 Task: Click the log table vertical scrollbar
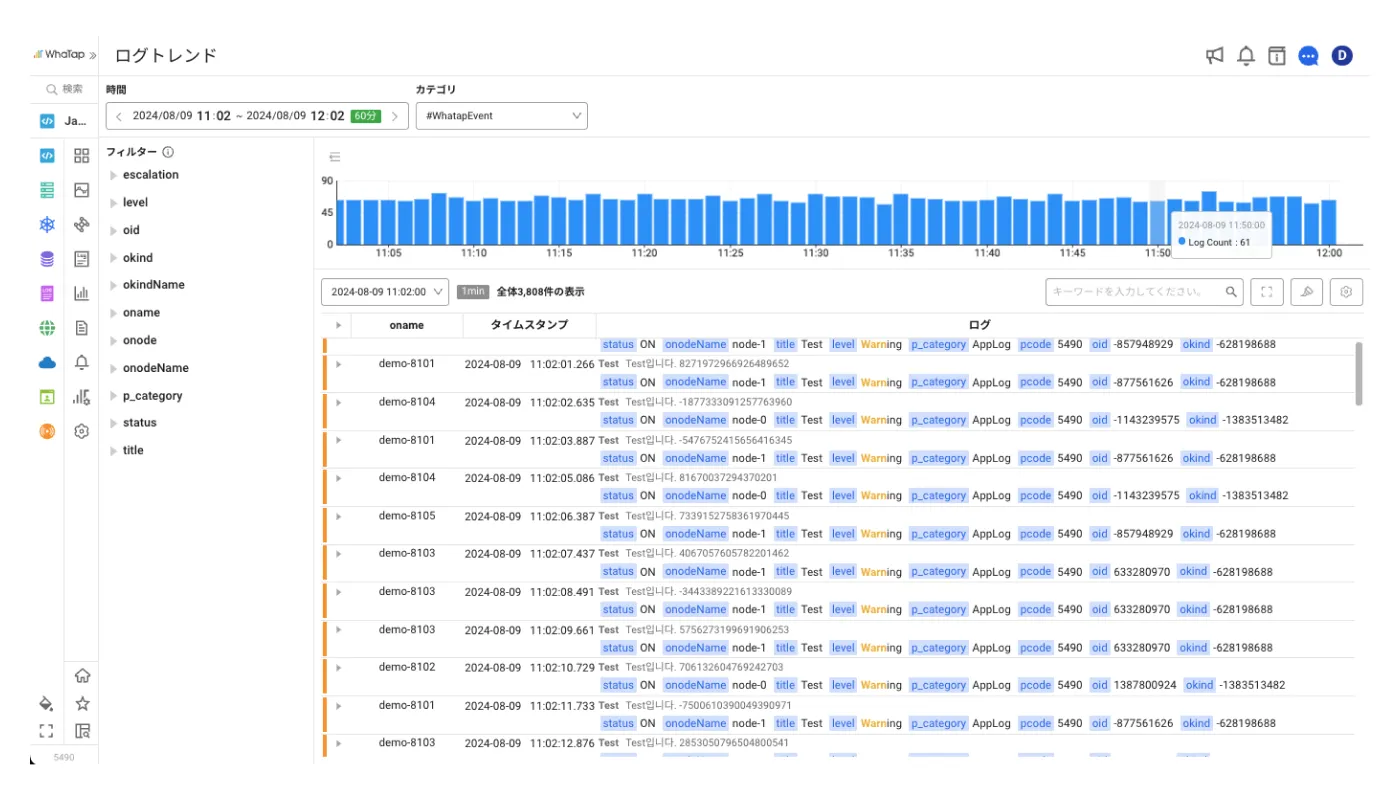pyautogui.click(x=1359, y=373)
